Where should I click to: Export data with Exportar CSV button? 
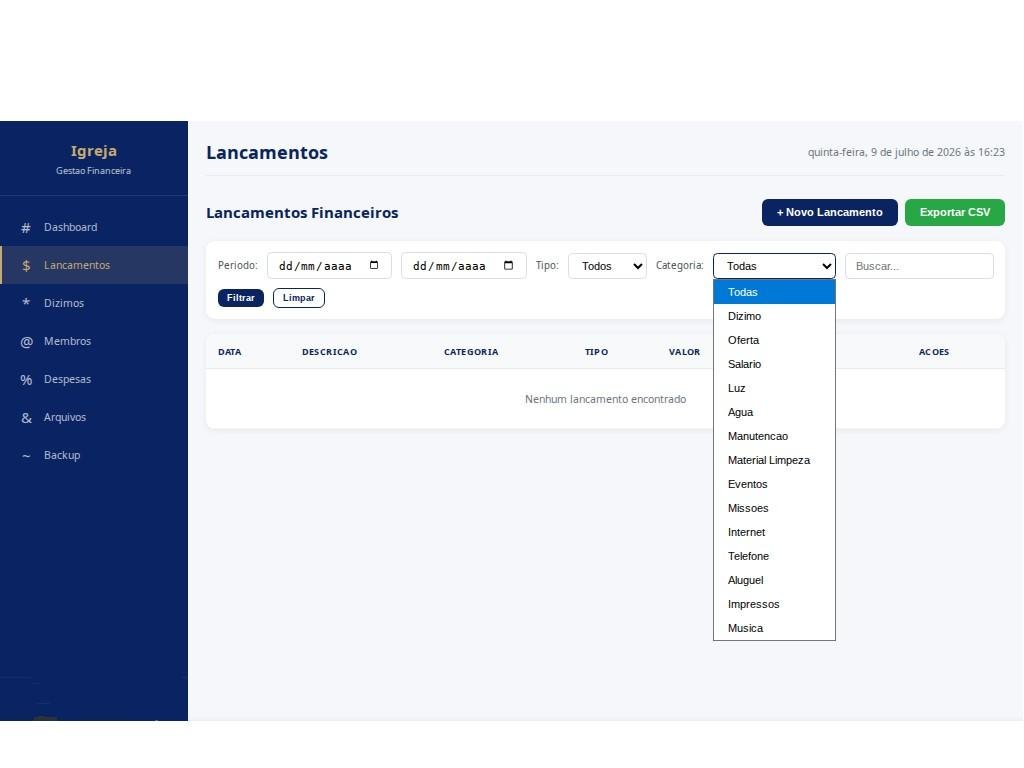tap(955, 212)
